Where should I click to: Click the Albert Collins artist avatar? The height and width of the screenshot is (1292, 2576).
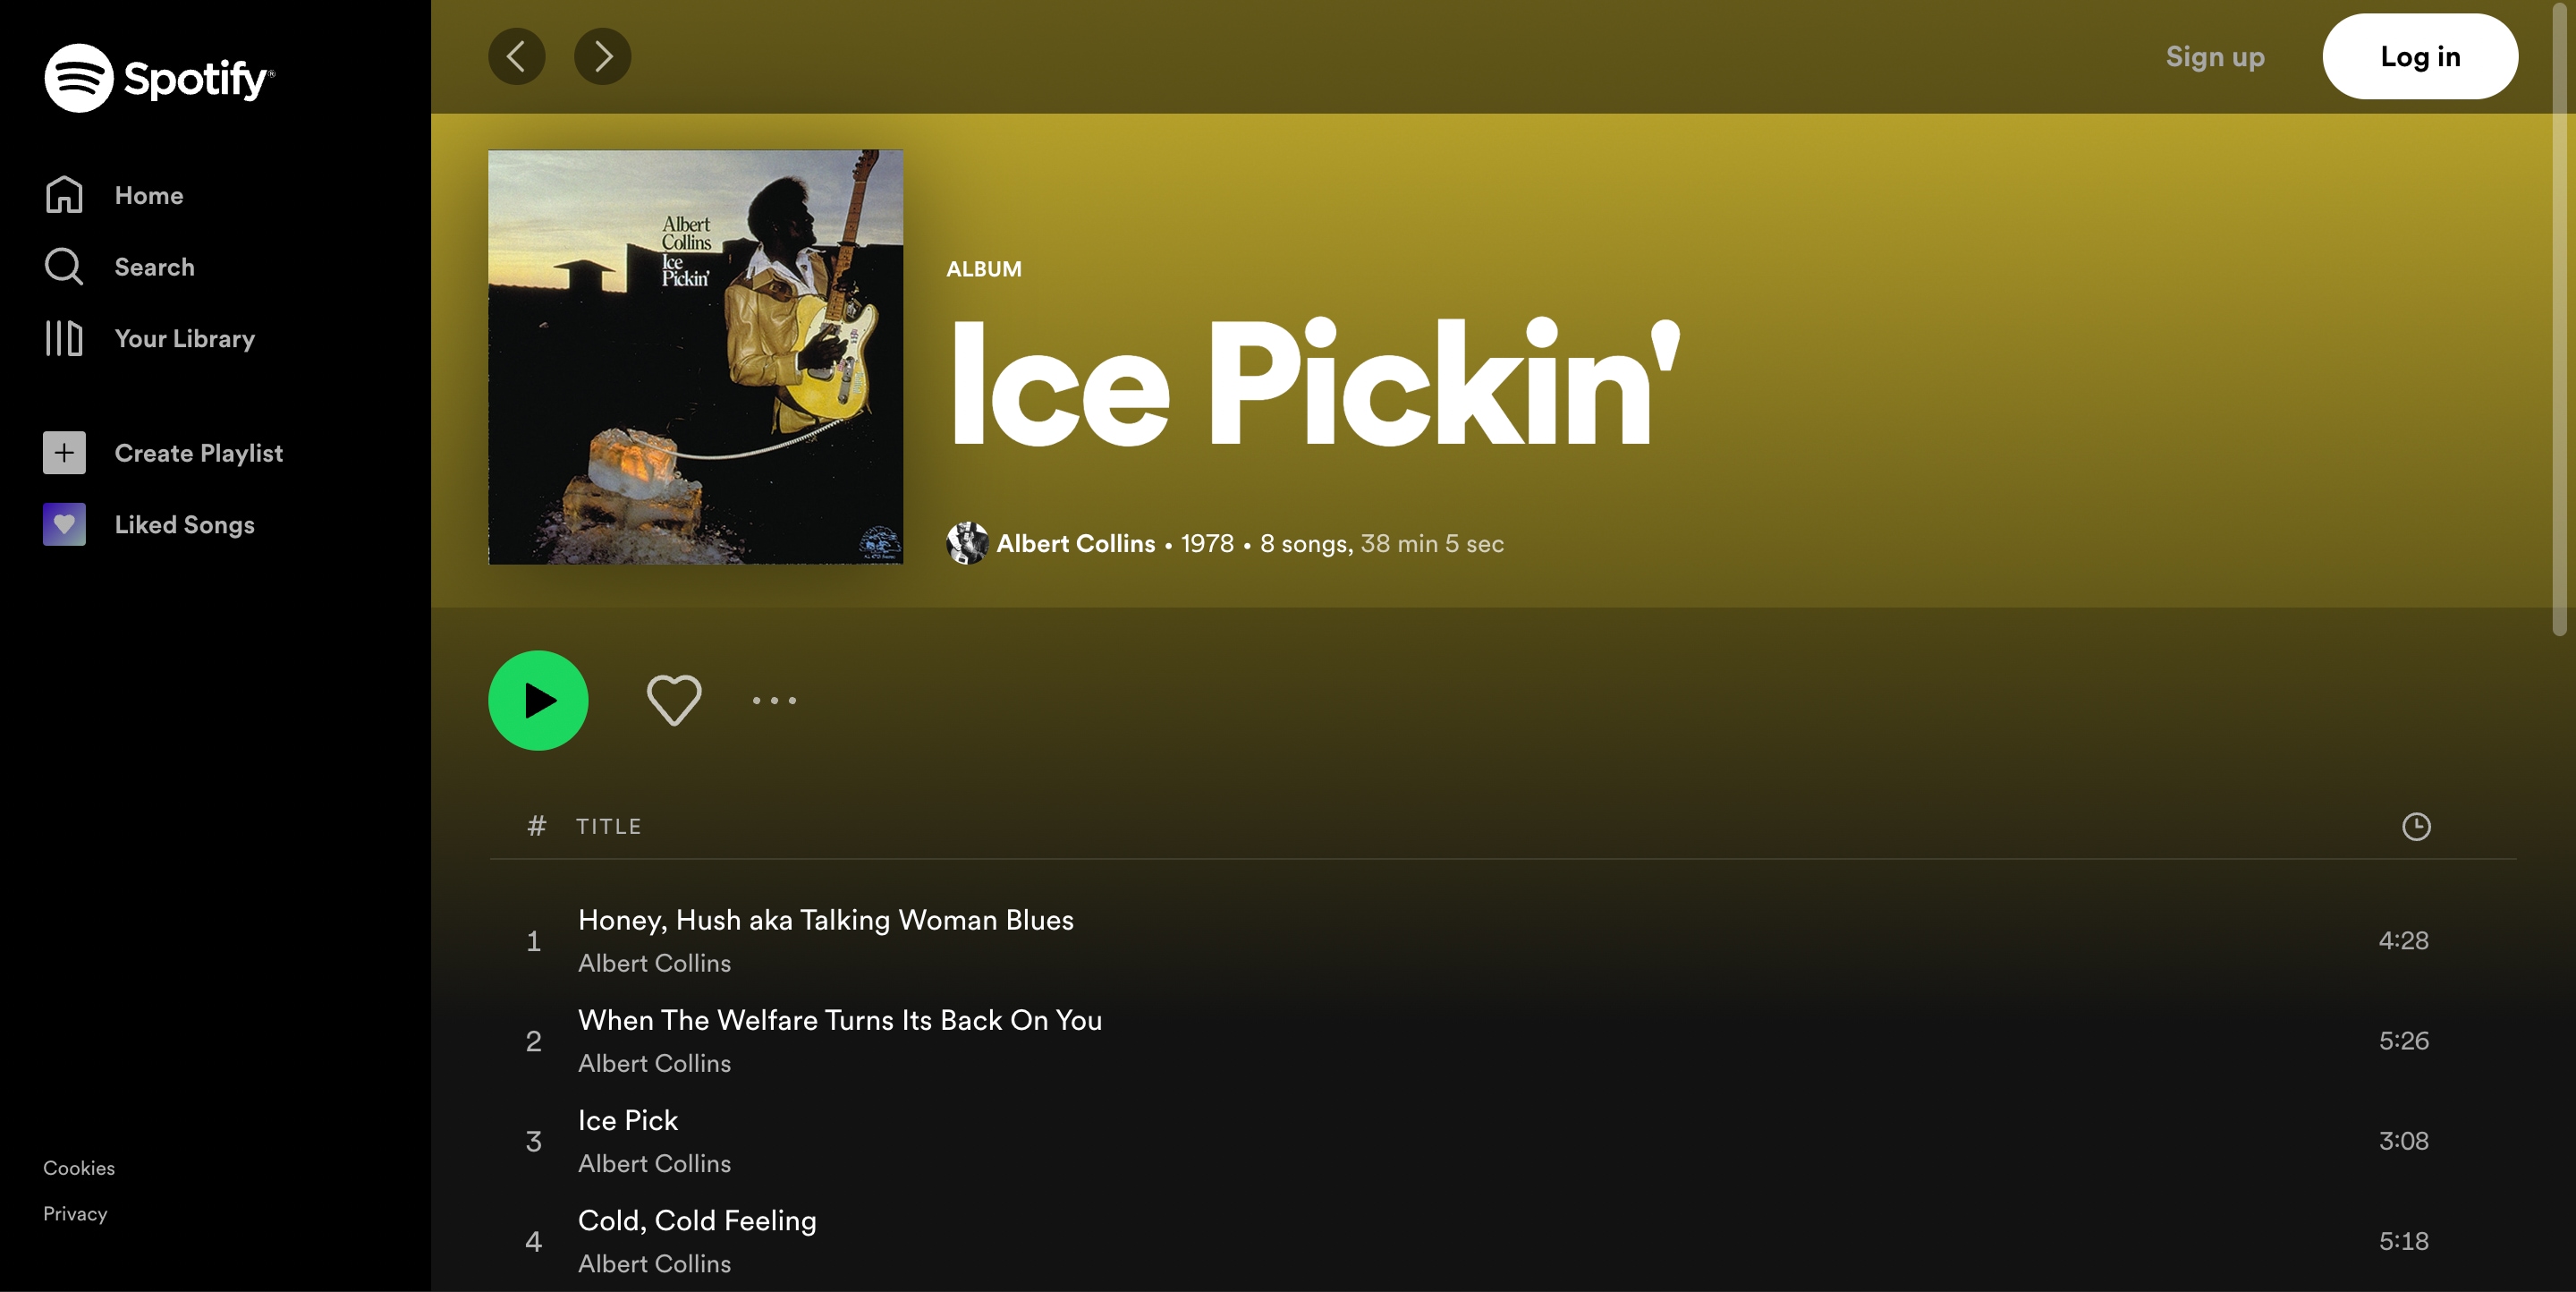point(967,543)
